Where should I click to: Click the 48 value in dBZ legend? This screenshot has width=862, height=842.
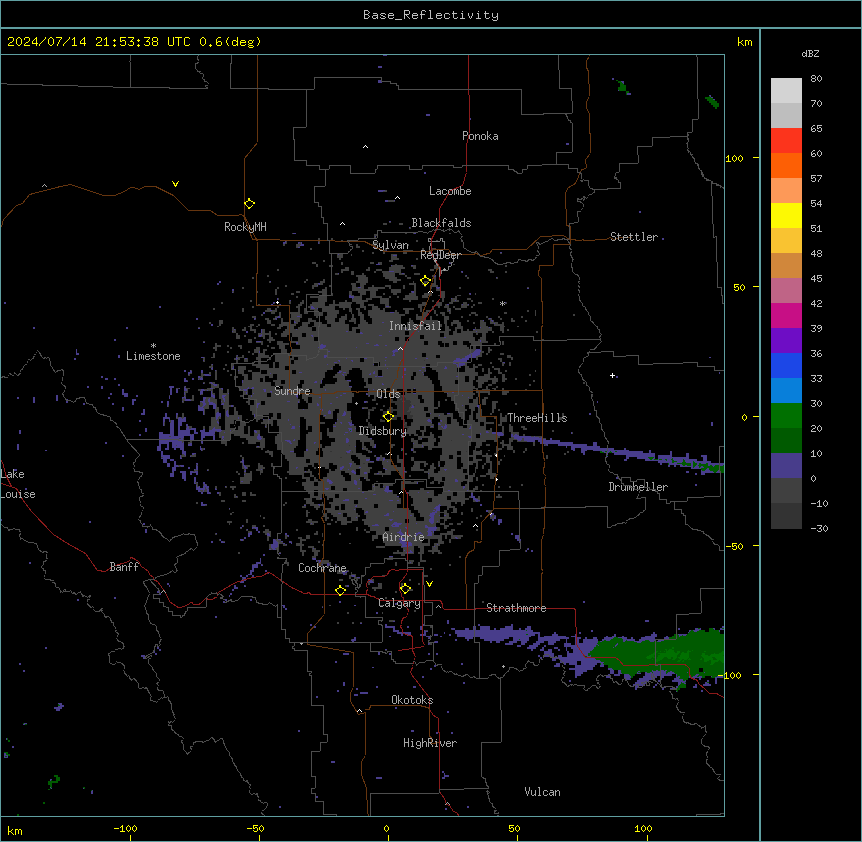click(x=816, y=253)
